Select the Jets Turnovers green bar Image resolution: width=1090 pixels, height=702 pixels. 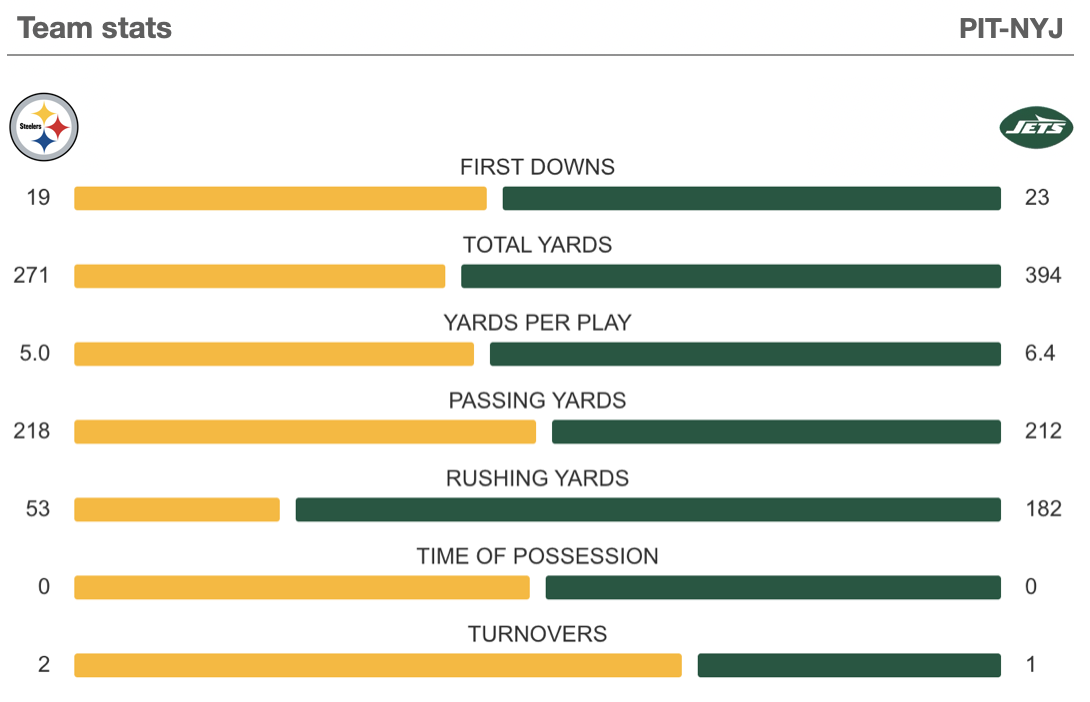[849, 666]
